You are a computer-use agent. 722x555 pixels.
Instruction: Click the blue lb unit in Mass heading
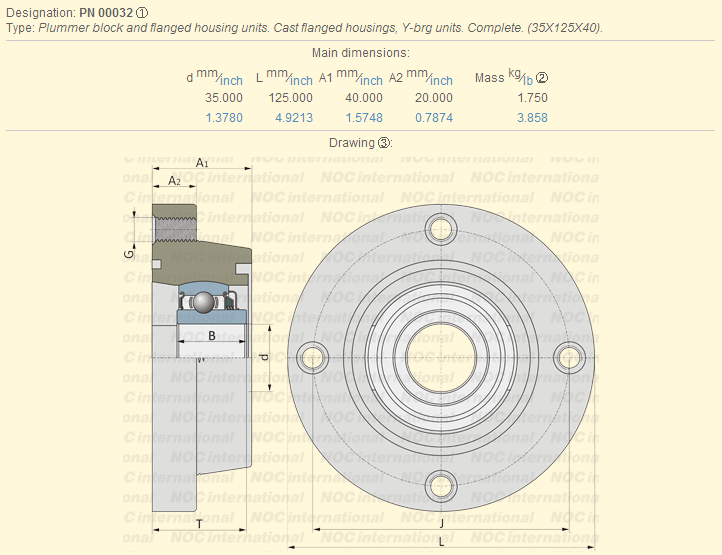click(528, 81)
